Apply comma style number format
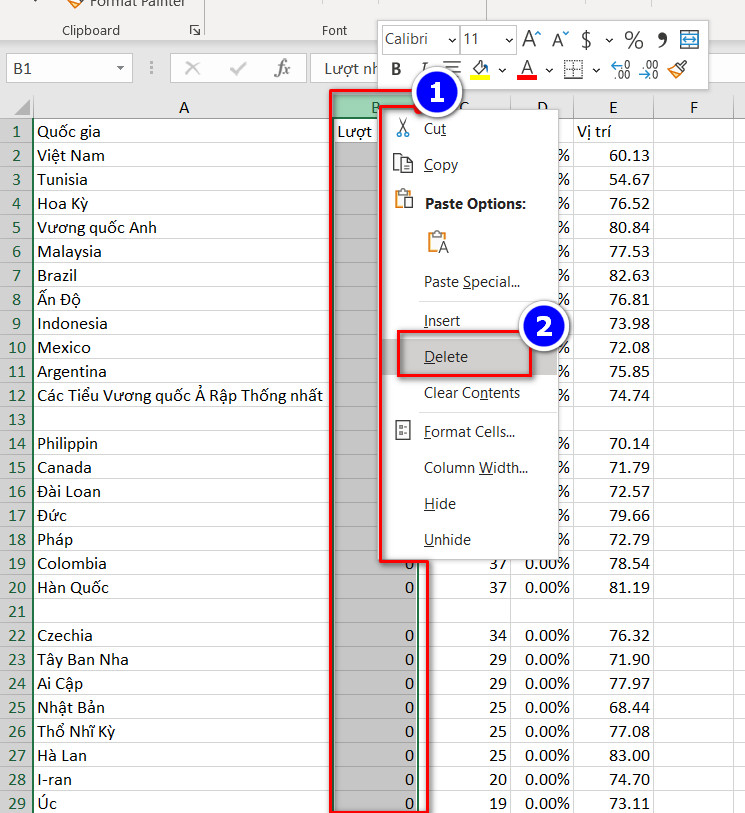 (x=662, y=40)
